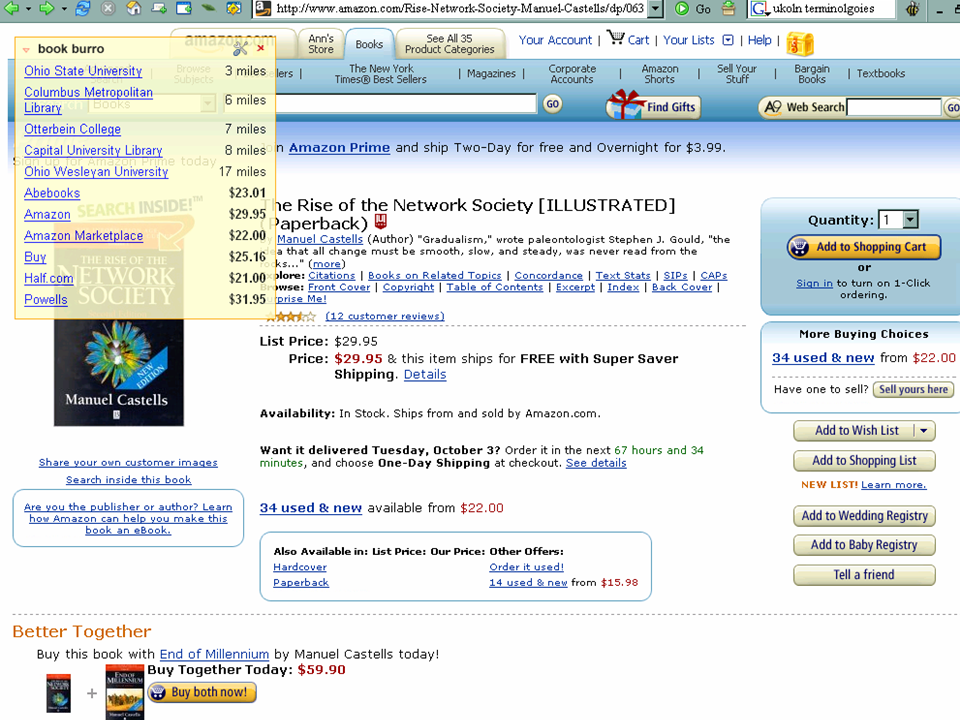Open Ohio State University library link
The height and width of the screenshot is (720, 960).
pos(83,71)
